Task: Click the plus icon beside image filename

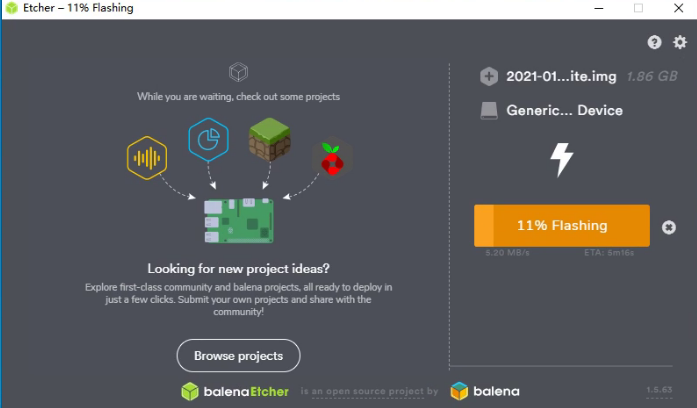Action: (489, 76)
